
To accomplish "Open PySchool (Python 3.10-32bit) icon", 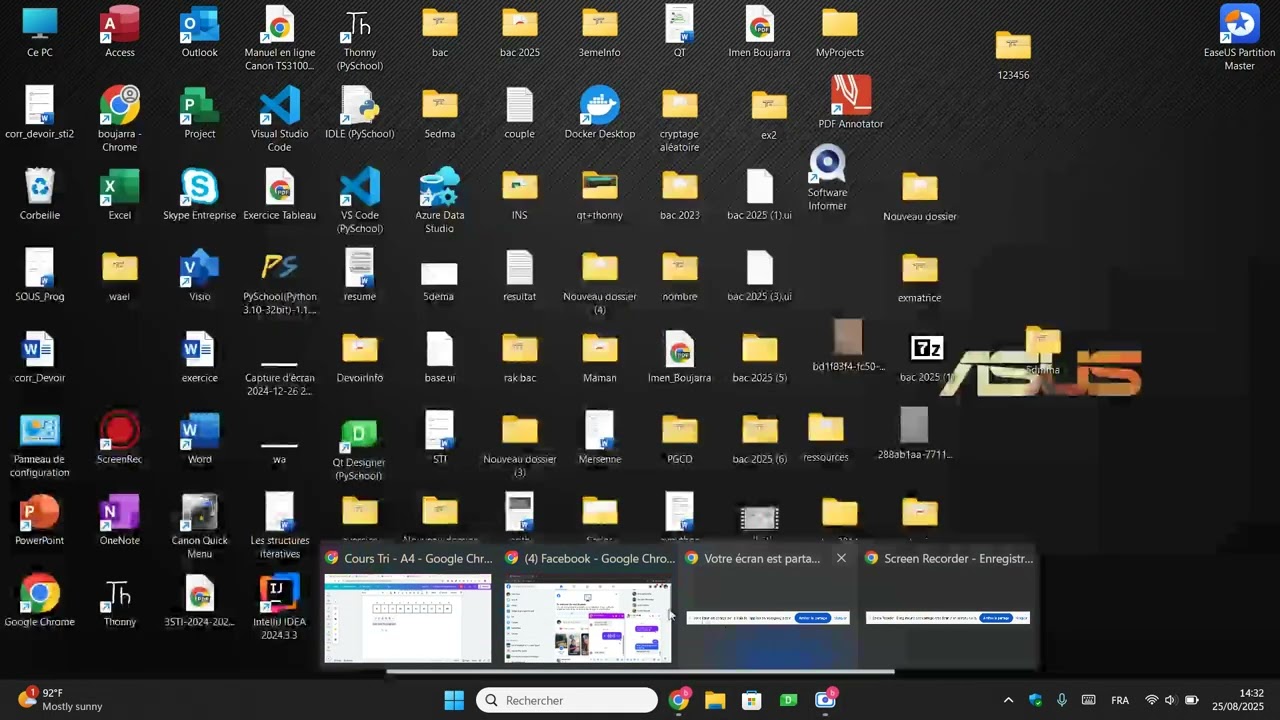I will point(280,282).
